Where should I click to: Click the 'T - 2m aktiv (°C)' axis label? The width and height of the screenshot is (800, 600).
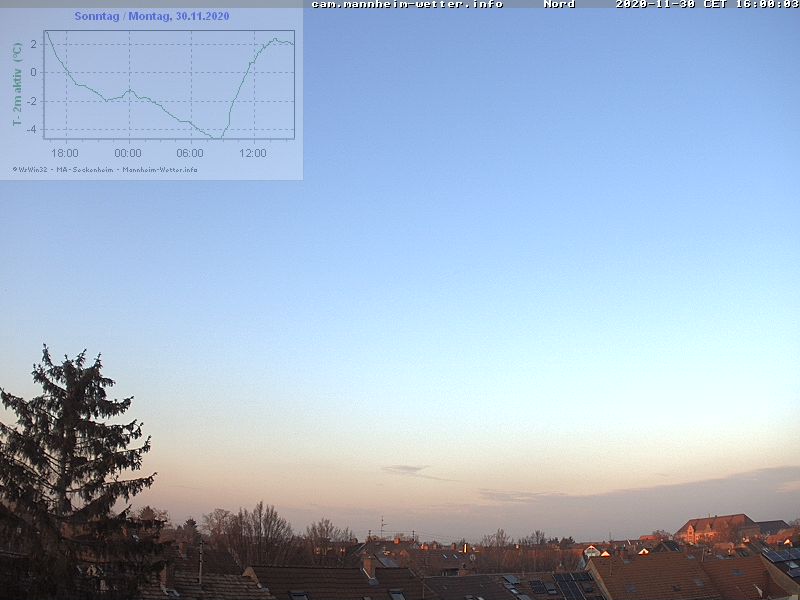[17, 84]
